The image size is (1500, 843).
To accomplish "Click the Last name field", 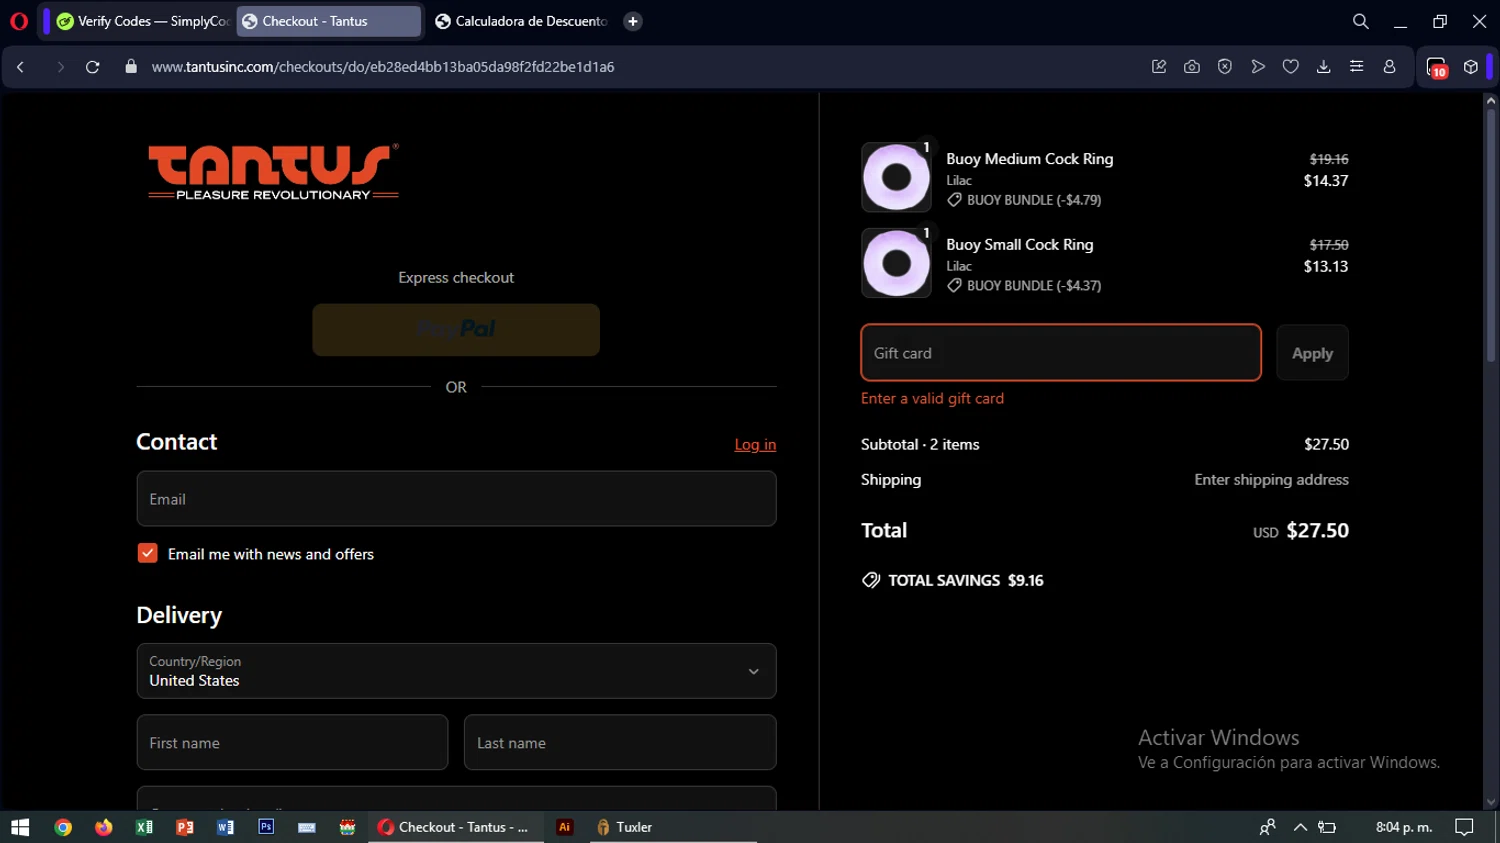I will (x=620, y=742).
